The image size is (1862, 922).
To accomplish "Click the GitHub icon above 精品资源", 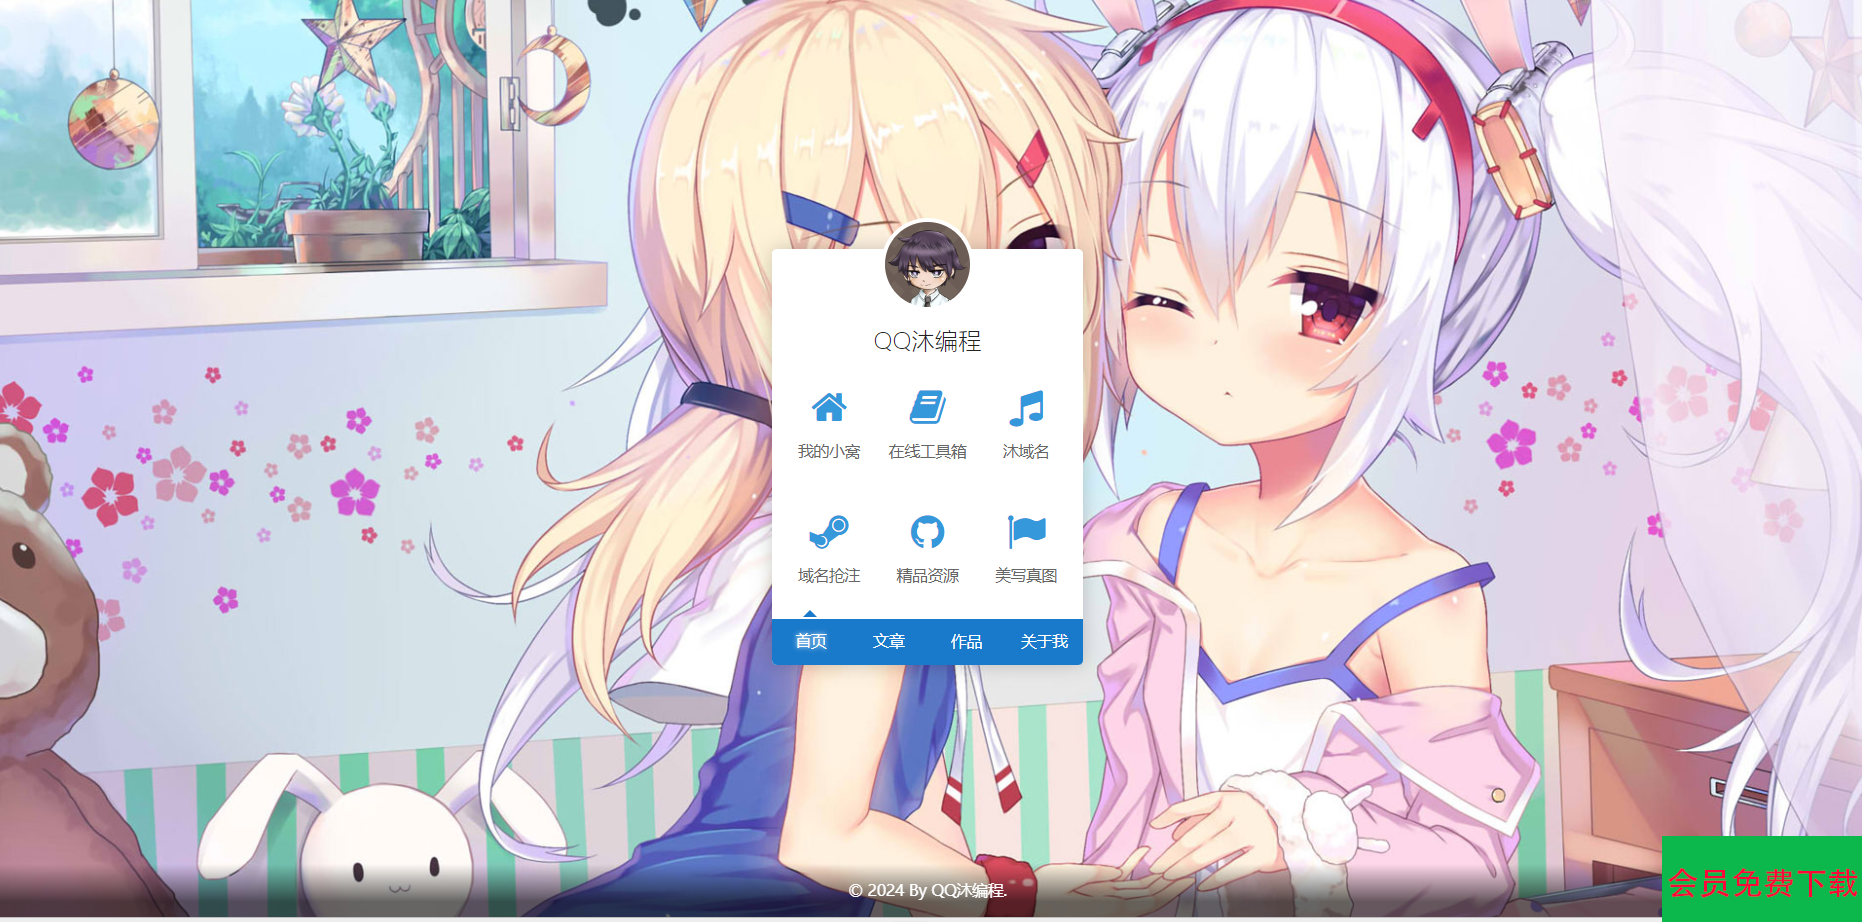I will 927,532.
